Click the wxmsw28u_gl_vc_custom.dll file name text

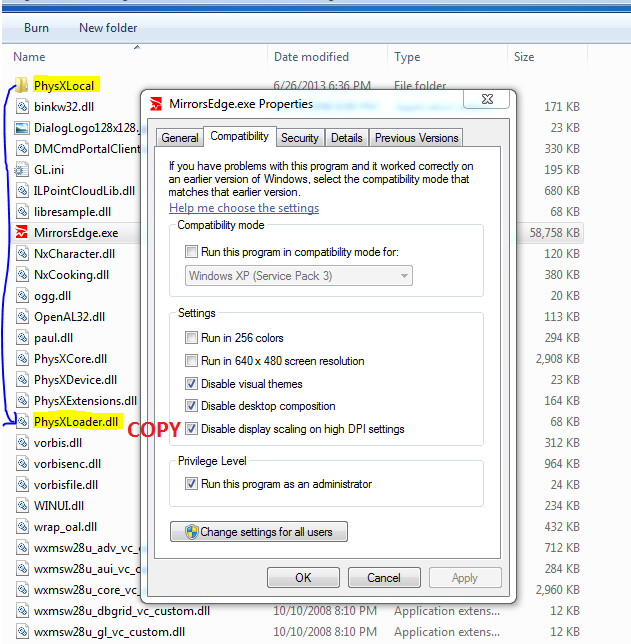(109, 632)
